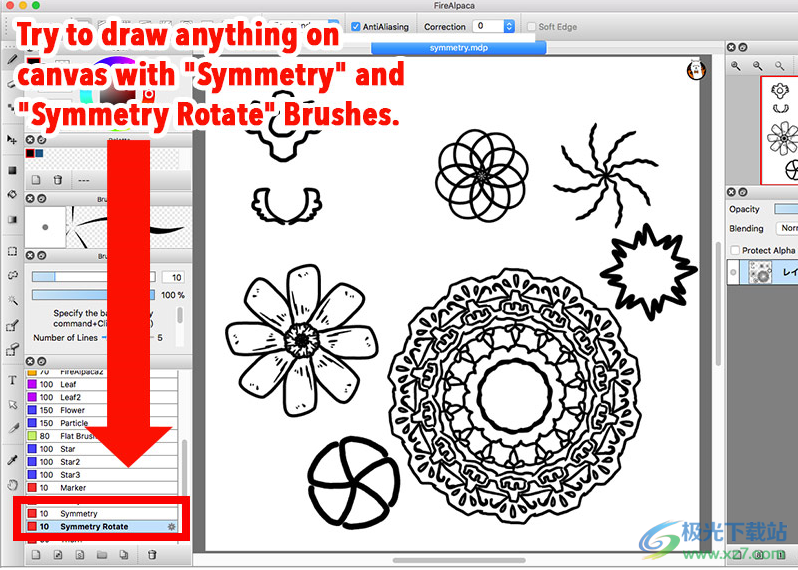The height and width of the screenshot is (570, 798).
Task: Select the Select Eraser tool
Action: pyautogui.click(x=12, y=350)
